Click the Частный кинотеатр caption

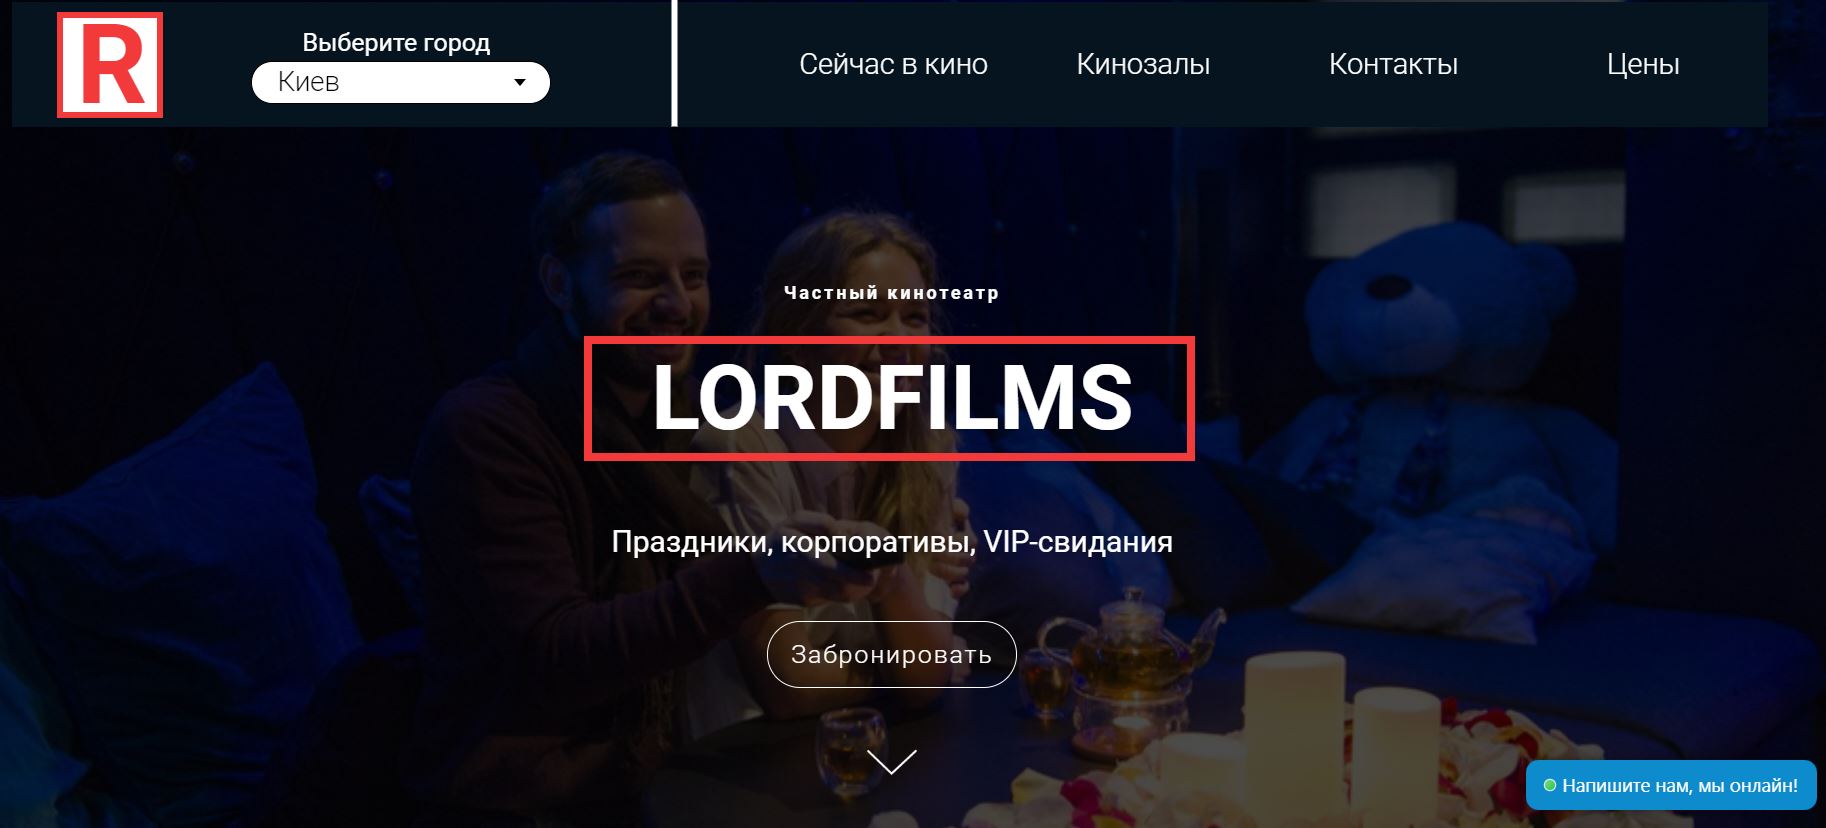[x=891, y=293]
